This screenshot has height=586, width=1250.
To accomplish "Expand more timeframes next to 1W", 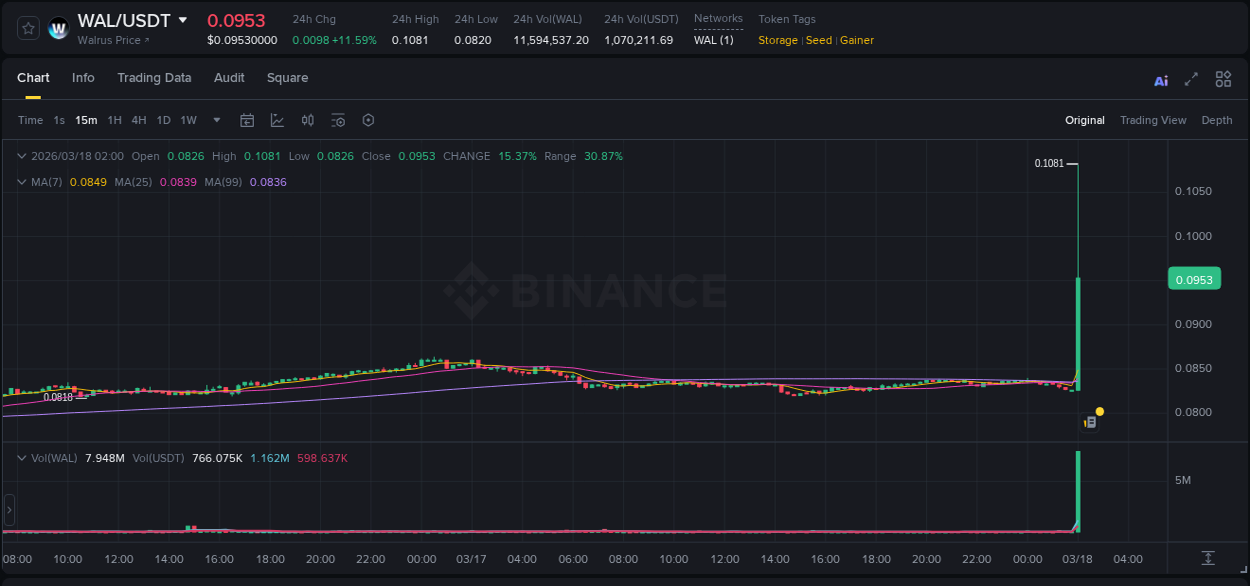I will pos(215,120).
